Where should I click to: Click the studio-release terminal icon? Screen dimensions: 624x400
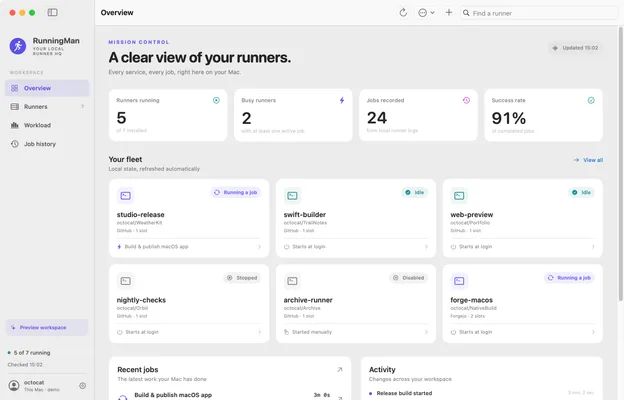[126, 195]
